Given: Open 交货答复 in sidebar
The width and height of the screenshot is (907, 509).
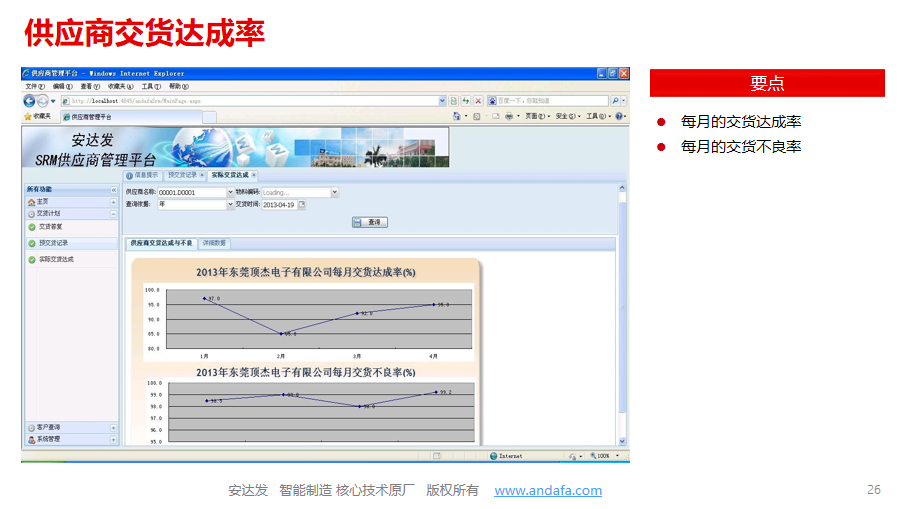Looking at the screenshot, I should tap(50, 227).
